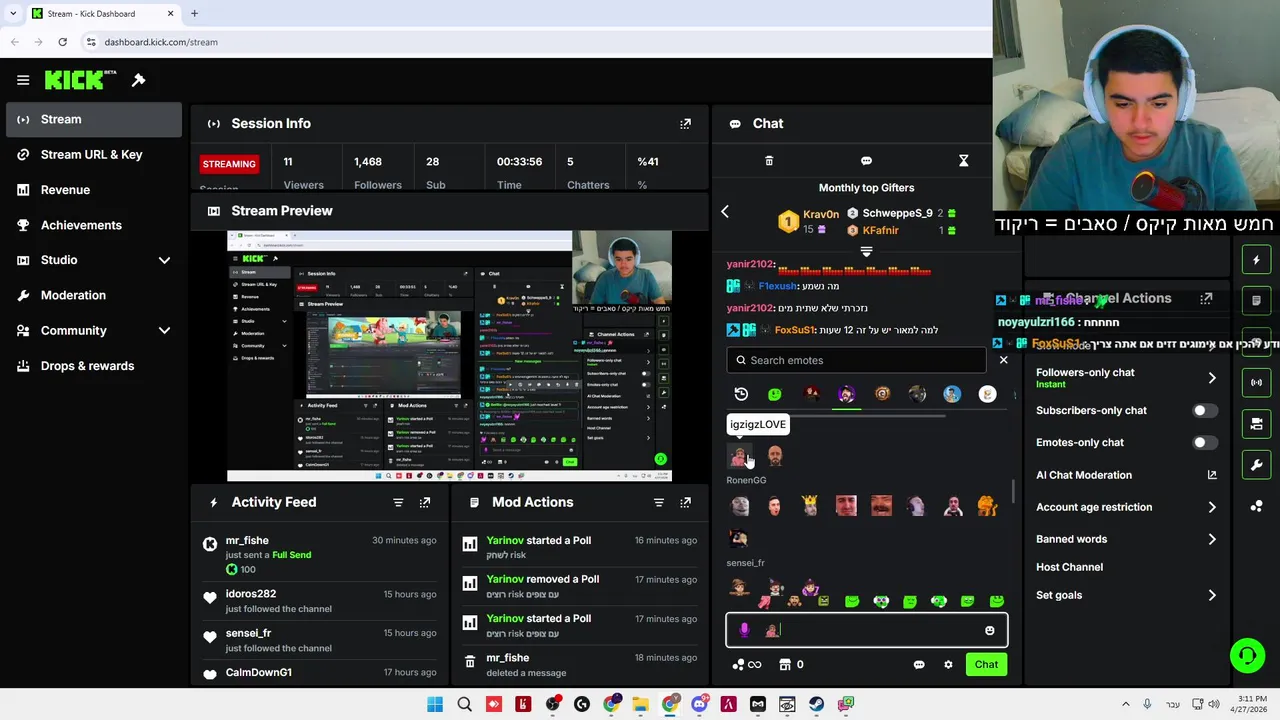Screen dimensions: 1280x720
Task: Toggle Emotes-only chat
Action: coord(1205,443)
